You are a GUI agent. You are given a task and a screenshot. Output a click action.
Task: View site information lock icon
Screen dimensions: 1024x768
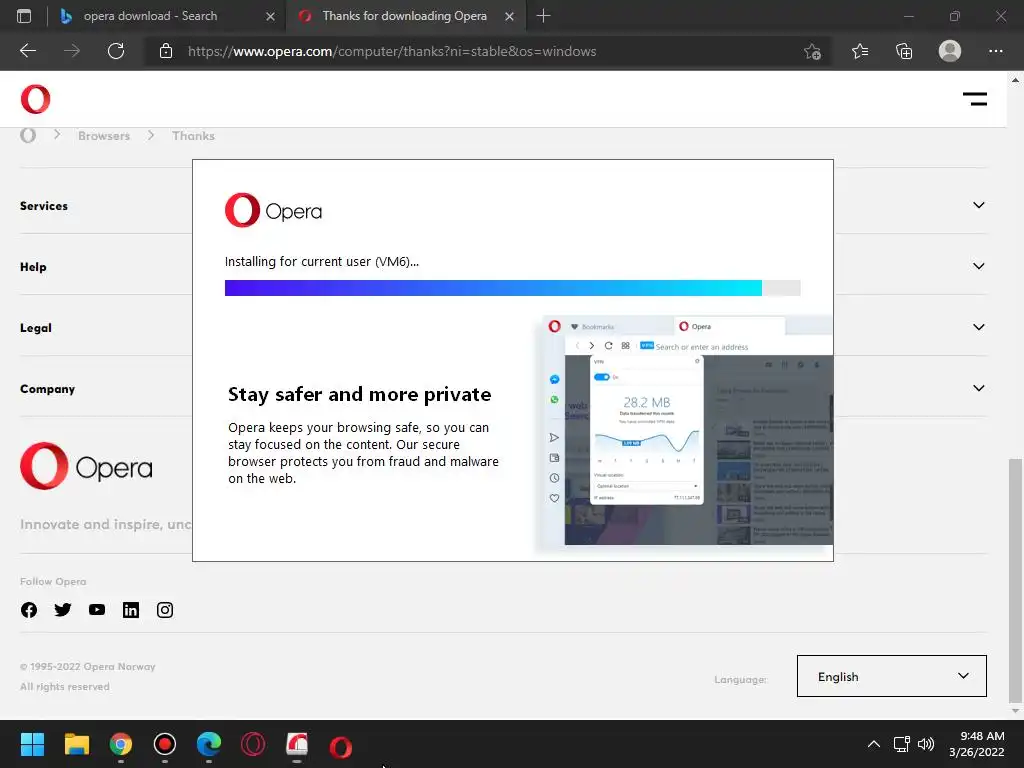(166, 51)
